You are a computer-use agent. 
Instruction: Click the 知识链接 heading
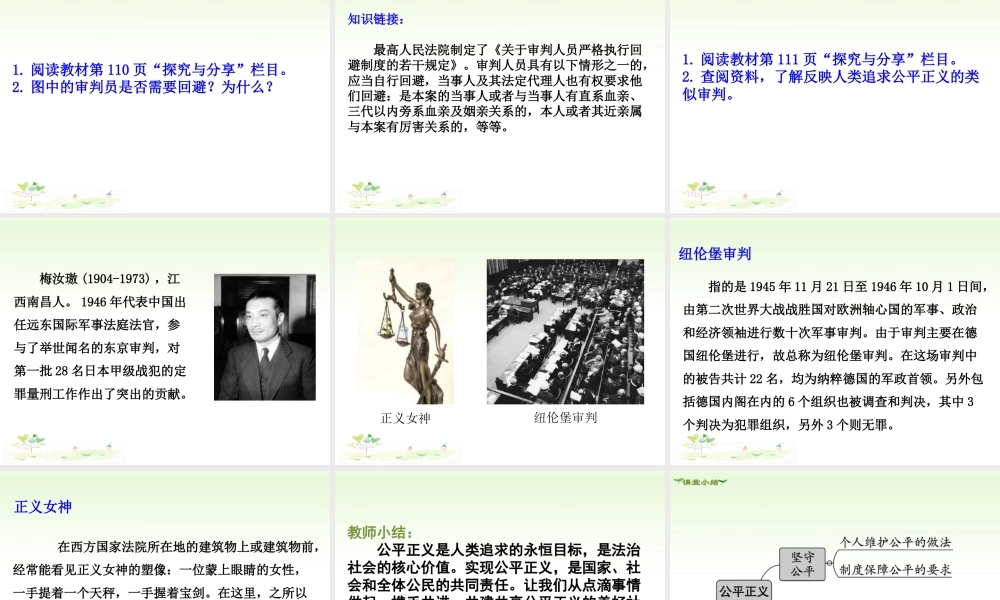point(376,18)
